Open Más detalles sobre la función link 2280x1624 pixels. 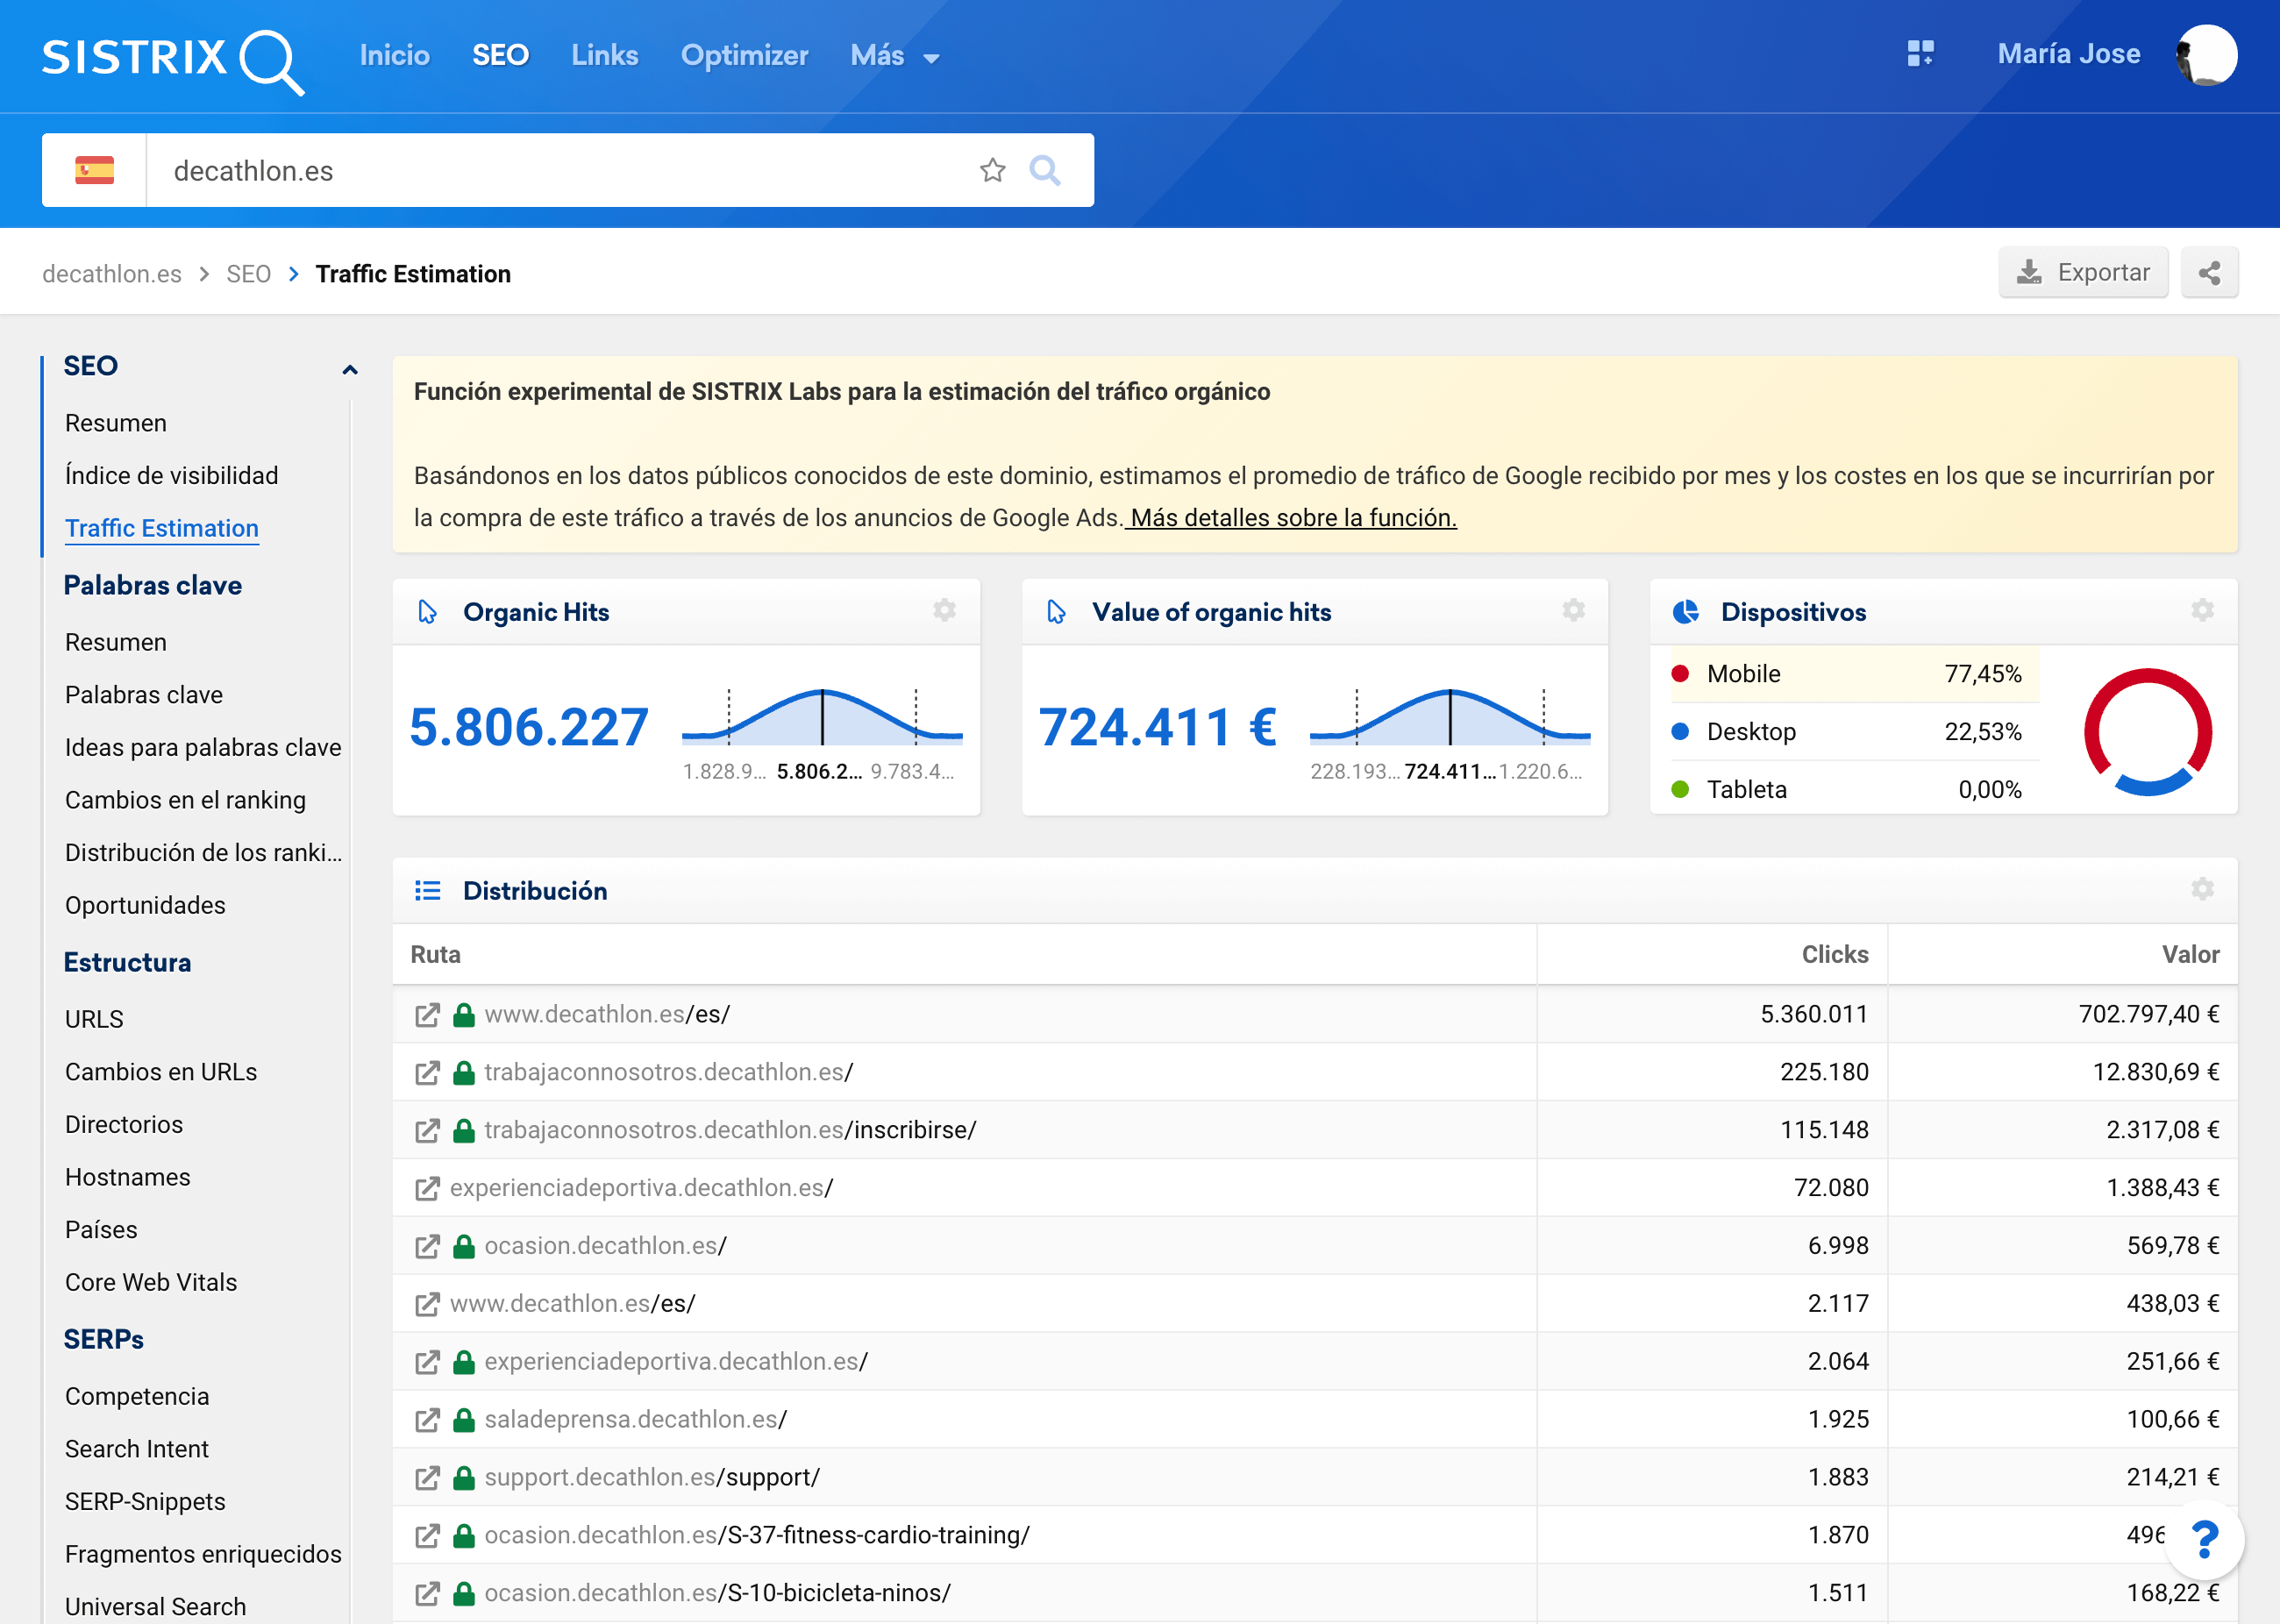pos(1291,518)
